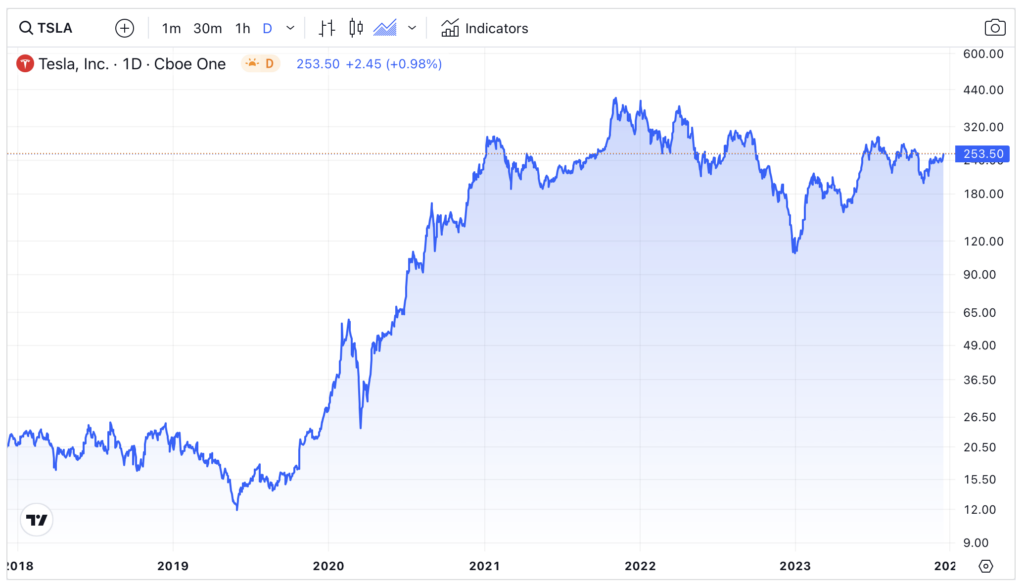Click the Tesla logo icon
Image resolution: width=1024 pixels, height=584 pixels.
pyautogui.click(x=25, y=64)
